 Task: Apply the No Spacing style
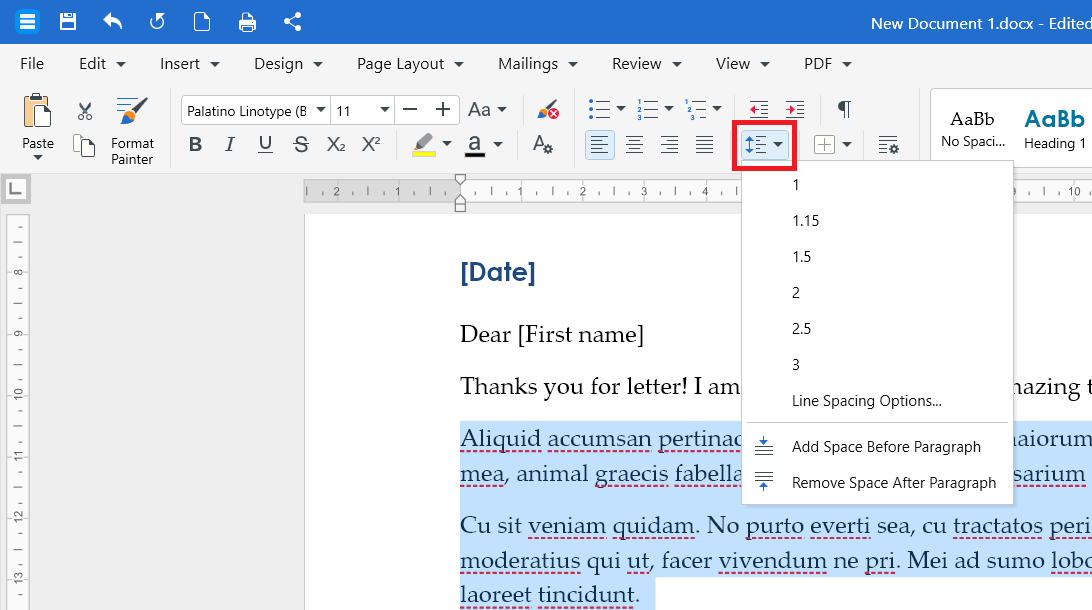coord(973,129)
